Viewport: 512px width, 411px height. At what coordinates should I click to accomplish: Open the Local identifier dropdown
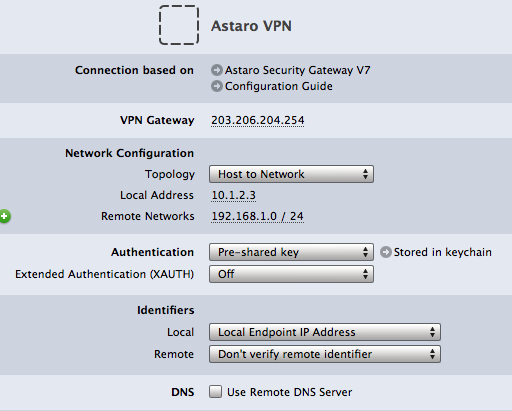(325, 332)
